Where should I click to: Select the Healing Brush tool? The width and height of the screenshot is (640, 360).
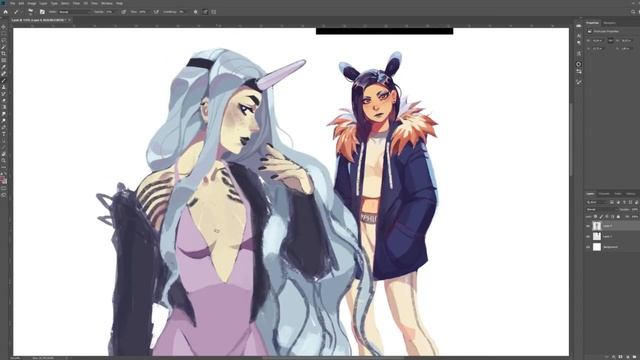(x=4, y=73)
